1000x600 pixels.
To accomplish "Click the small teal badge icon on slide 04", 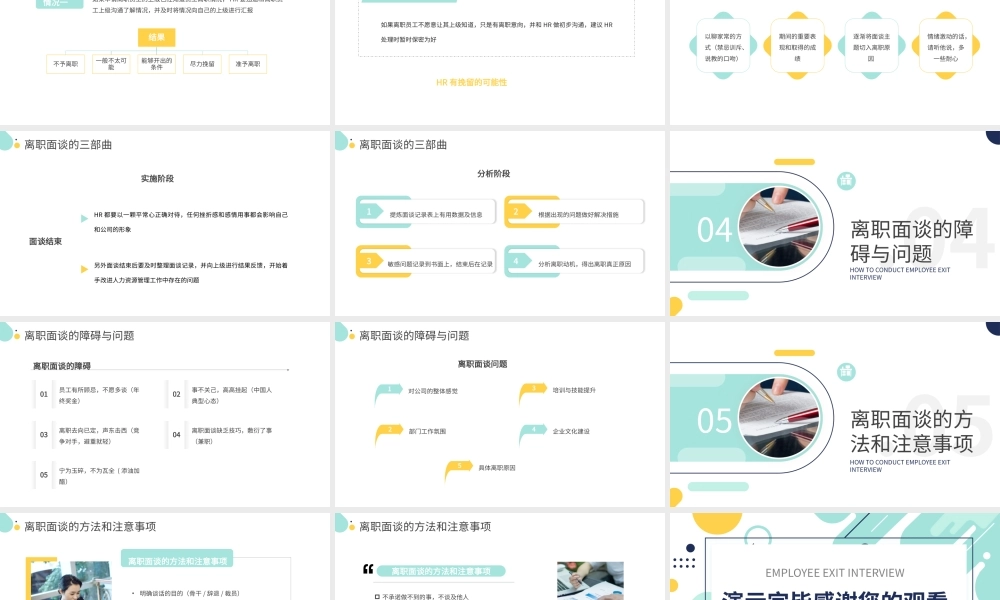I will (846, 180).
